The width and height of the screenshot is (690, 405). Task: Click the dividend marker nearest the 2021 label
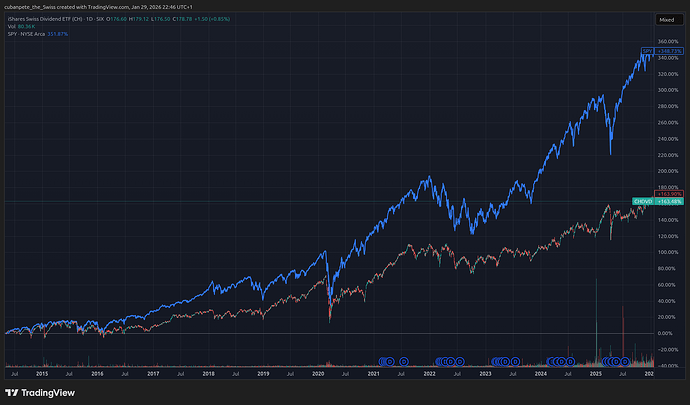pyautogui.click(x=382, y=361)
